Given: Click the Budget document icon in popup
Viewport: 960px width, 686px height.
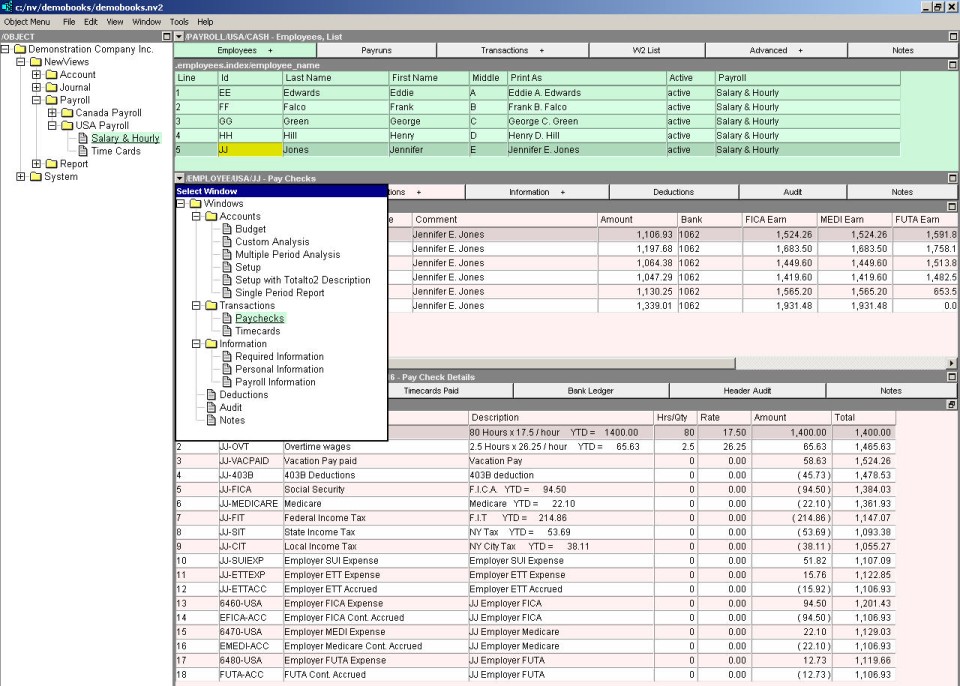Looking at the screenshot, I should (x=227, y=229).
